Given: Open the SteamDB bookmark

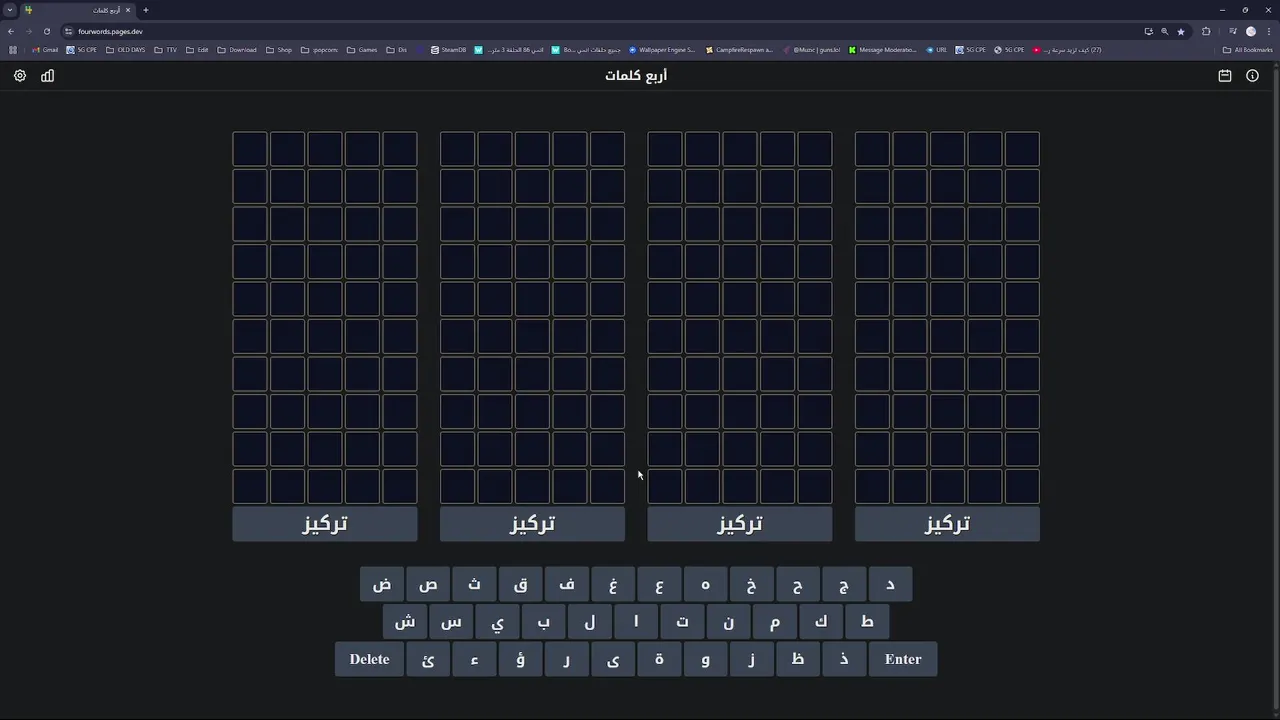Looking at the screenshot, I should [x=448, y=50].
